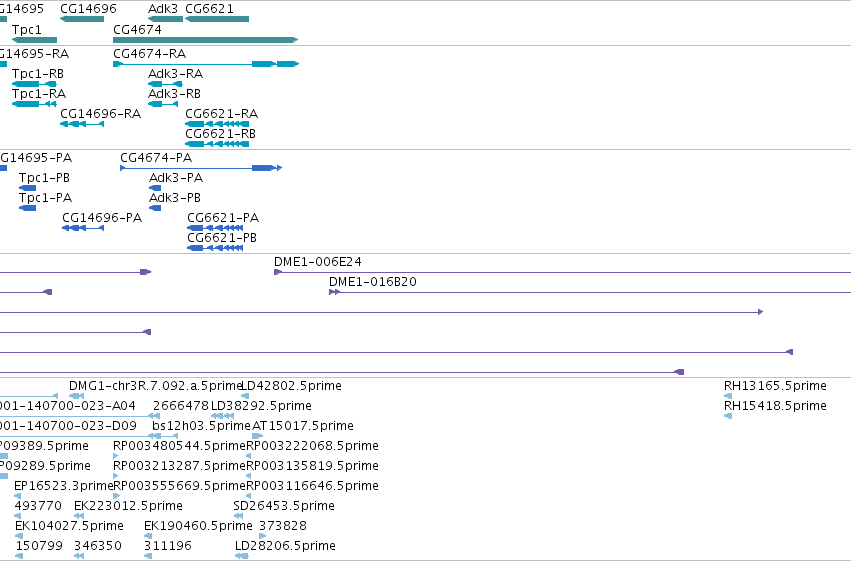851x561 pixels.
Task: Click the Adk3-RA transcript
Action: pos(166,84)
